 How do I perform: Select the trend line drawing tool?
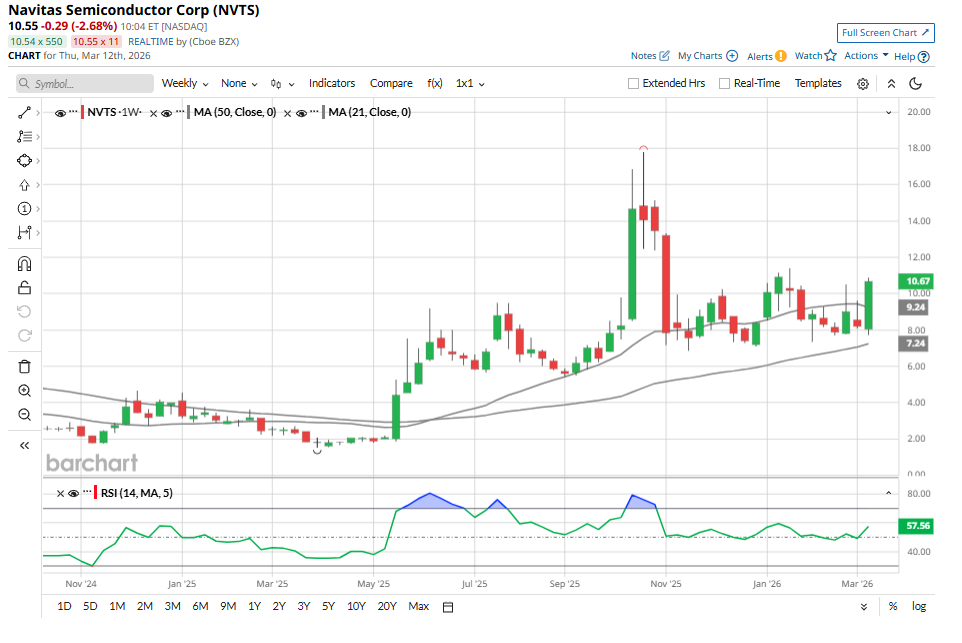click(25, 113)
